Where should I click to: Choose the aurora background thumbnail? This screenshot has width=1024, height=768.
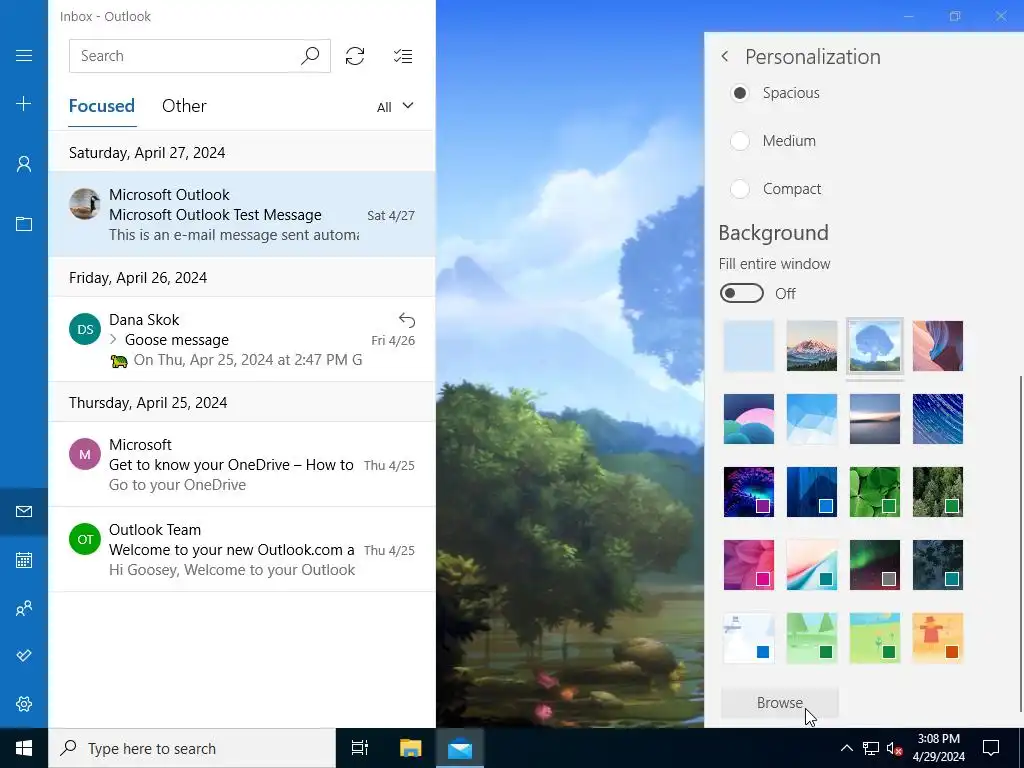pyautogui.click(x=875, y=566)
